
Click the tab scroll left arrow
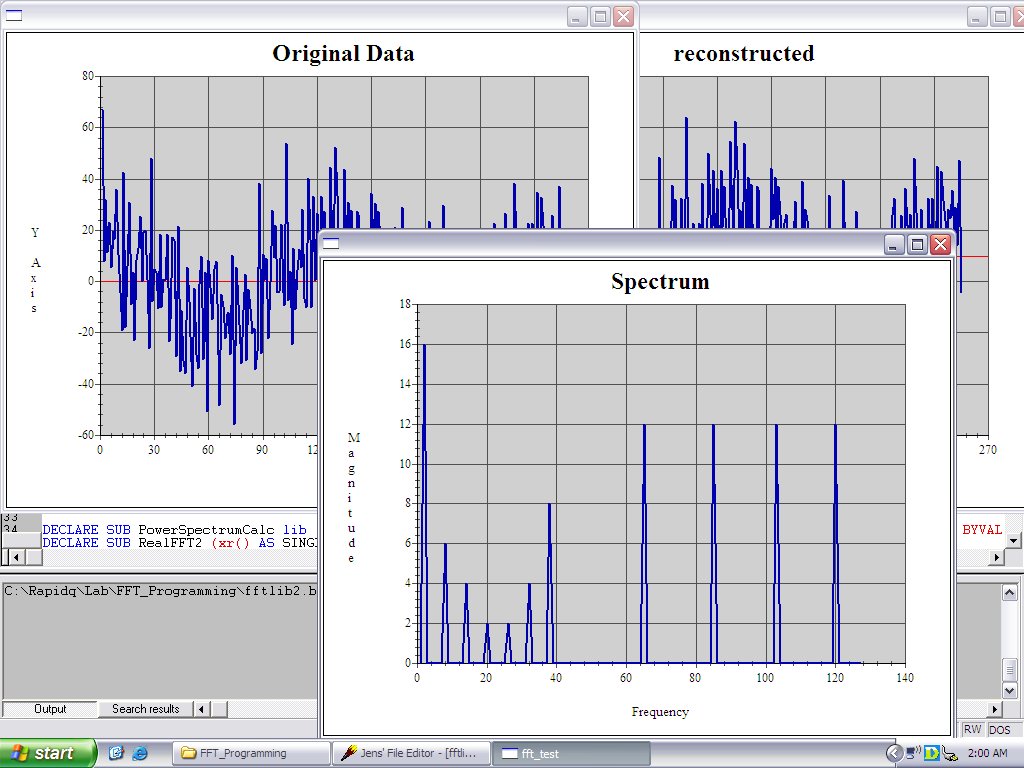click(x=200, y=709)
